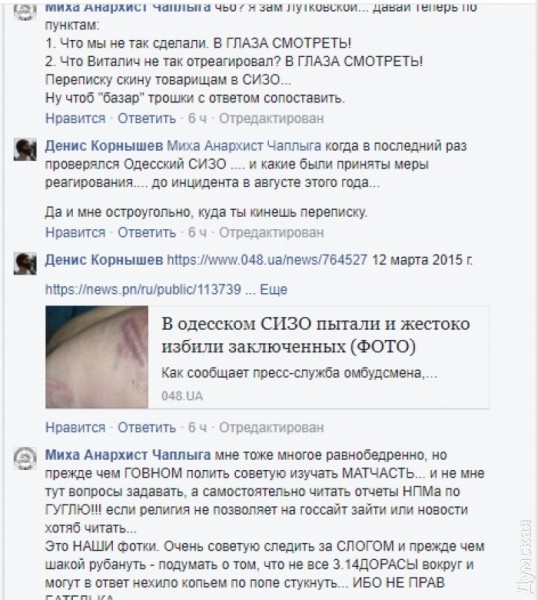Click the '6 ч' timestamp under article comment

[x=197, y=427]
